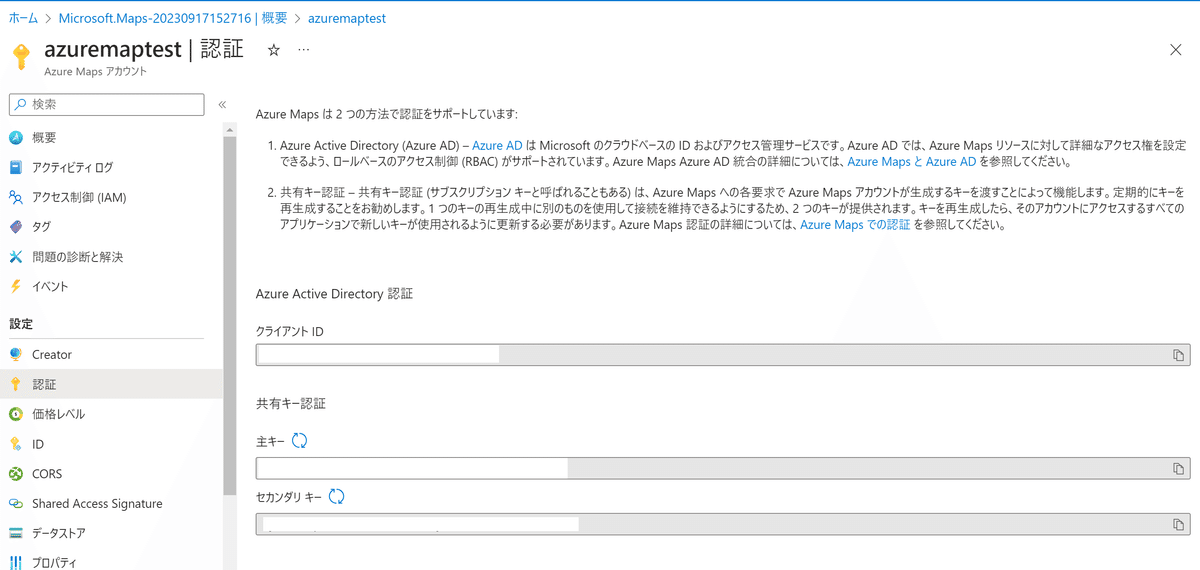This screenshot has width=1200, height=570.
Task: Click the Creator globe icon
Action: (x=15, y=355)
